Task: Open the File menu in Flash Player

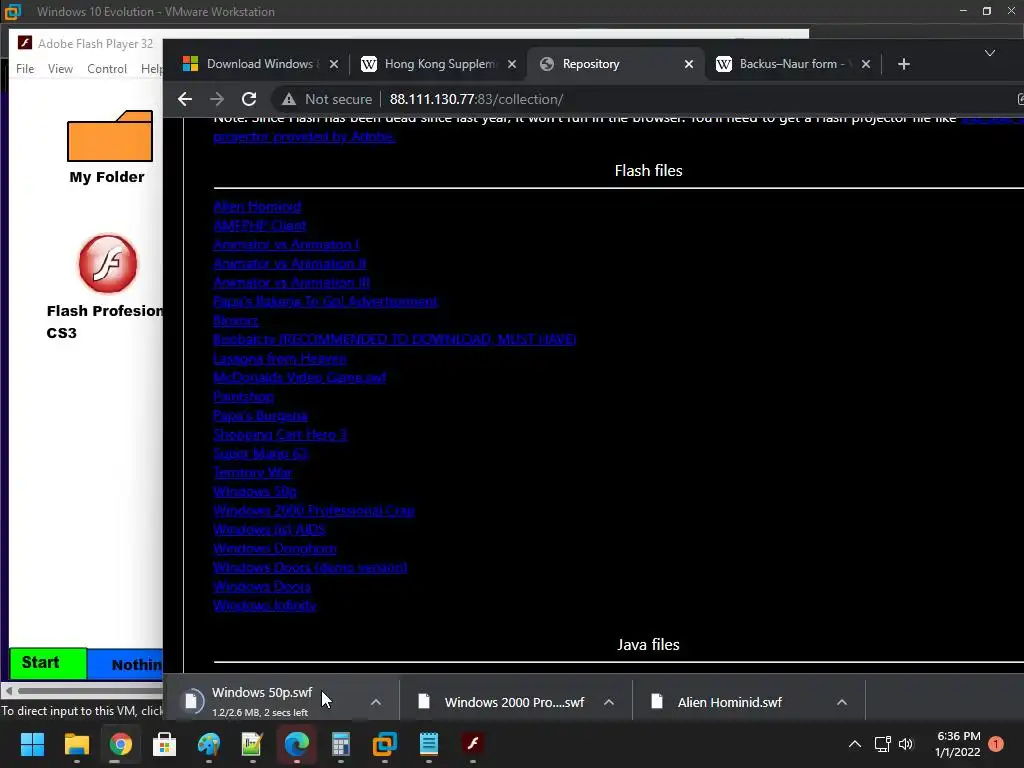Action: coord(25,69)
